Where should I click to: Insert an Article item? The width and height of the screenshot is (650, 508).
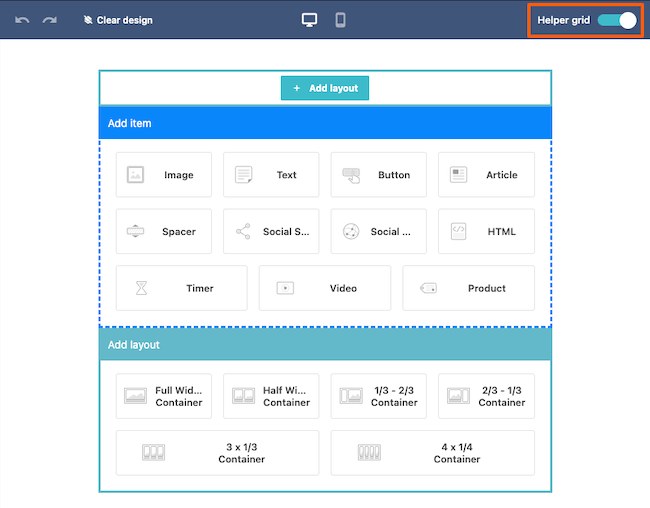486,175
